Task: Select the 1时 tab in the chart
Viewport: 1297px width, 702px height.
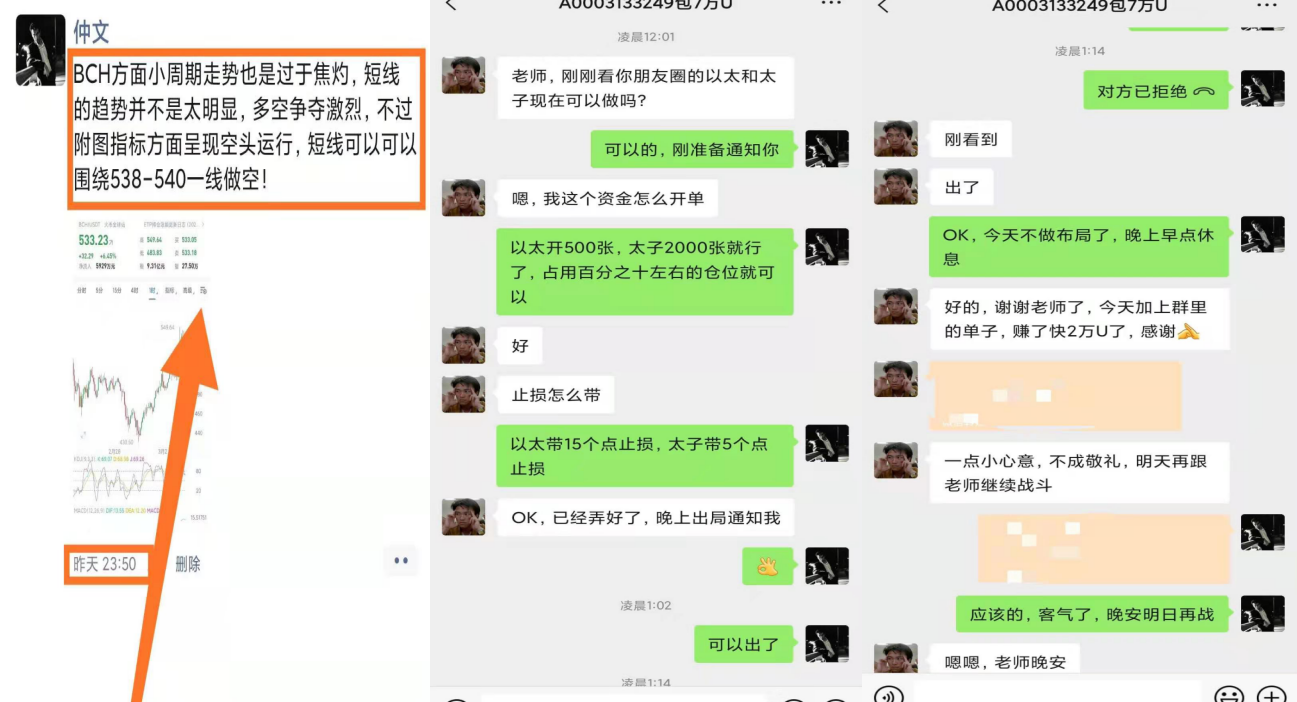Action: pos(152,290)
